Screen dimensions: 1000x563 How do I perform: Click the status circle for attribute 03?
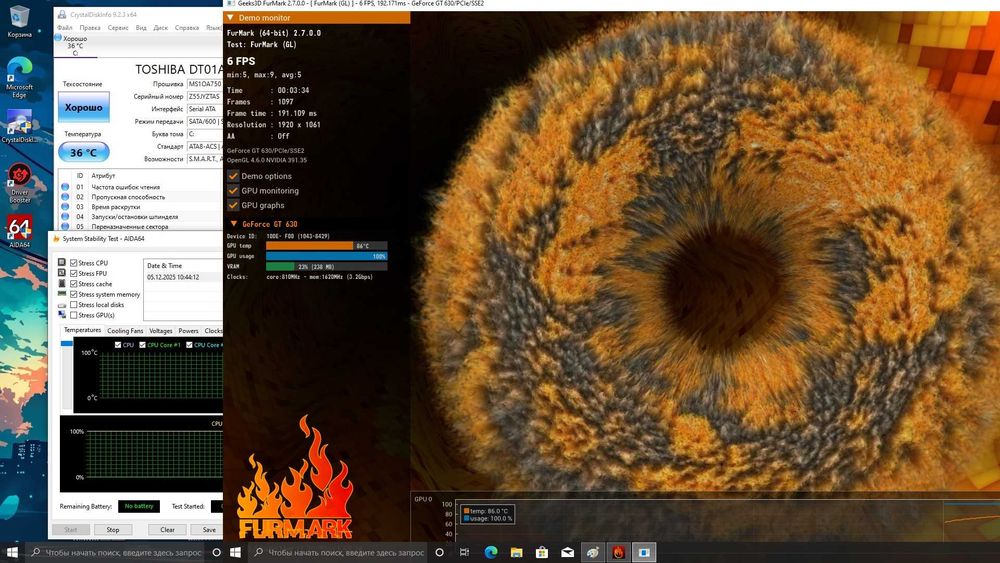click(x=65, y=207)
